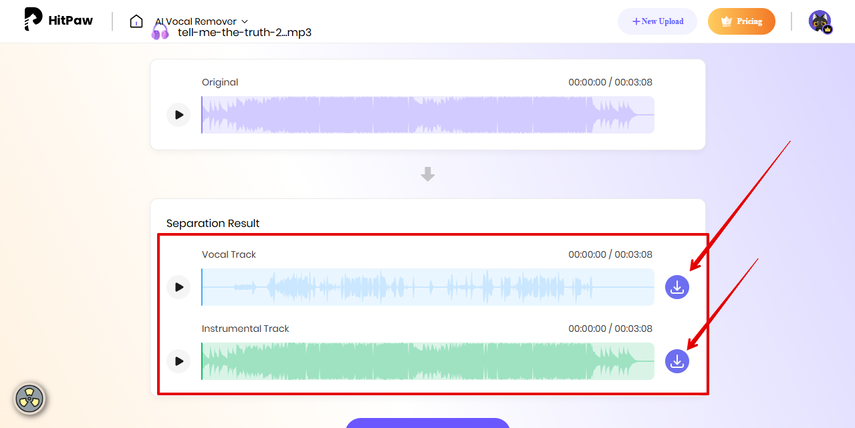The image size is (855, 428).
Task: Seek within the blue Vocal Track waveform
Action: (427, 287)
